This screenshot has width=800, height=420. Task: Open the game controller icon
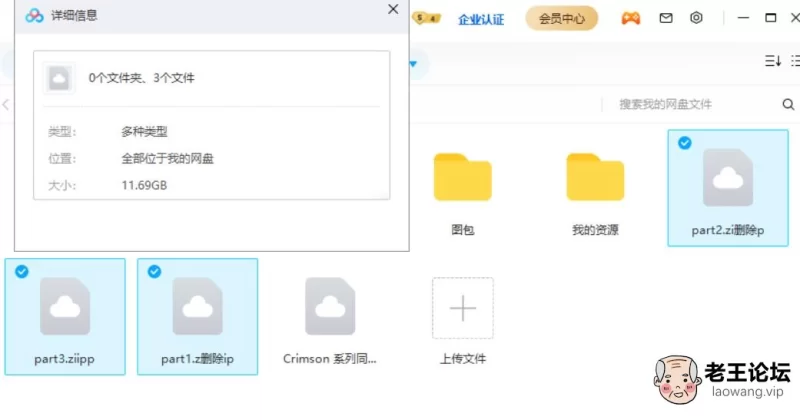click(631, 18)
